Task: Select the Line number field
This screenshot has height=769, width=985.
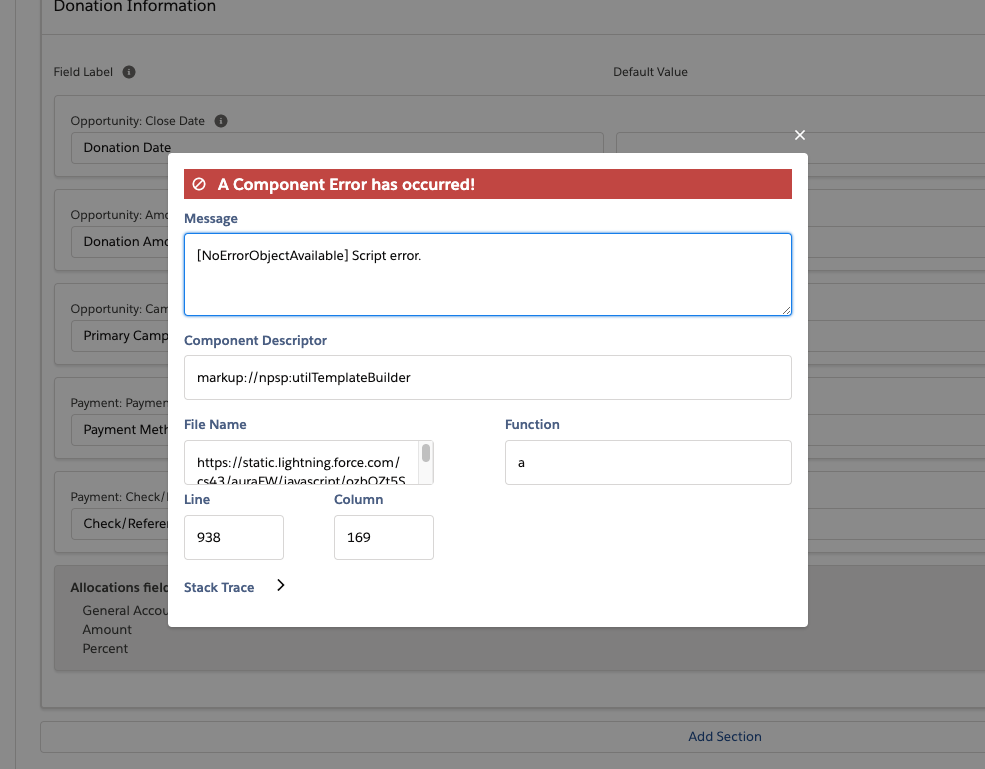Action: [233, 537]
